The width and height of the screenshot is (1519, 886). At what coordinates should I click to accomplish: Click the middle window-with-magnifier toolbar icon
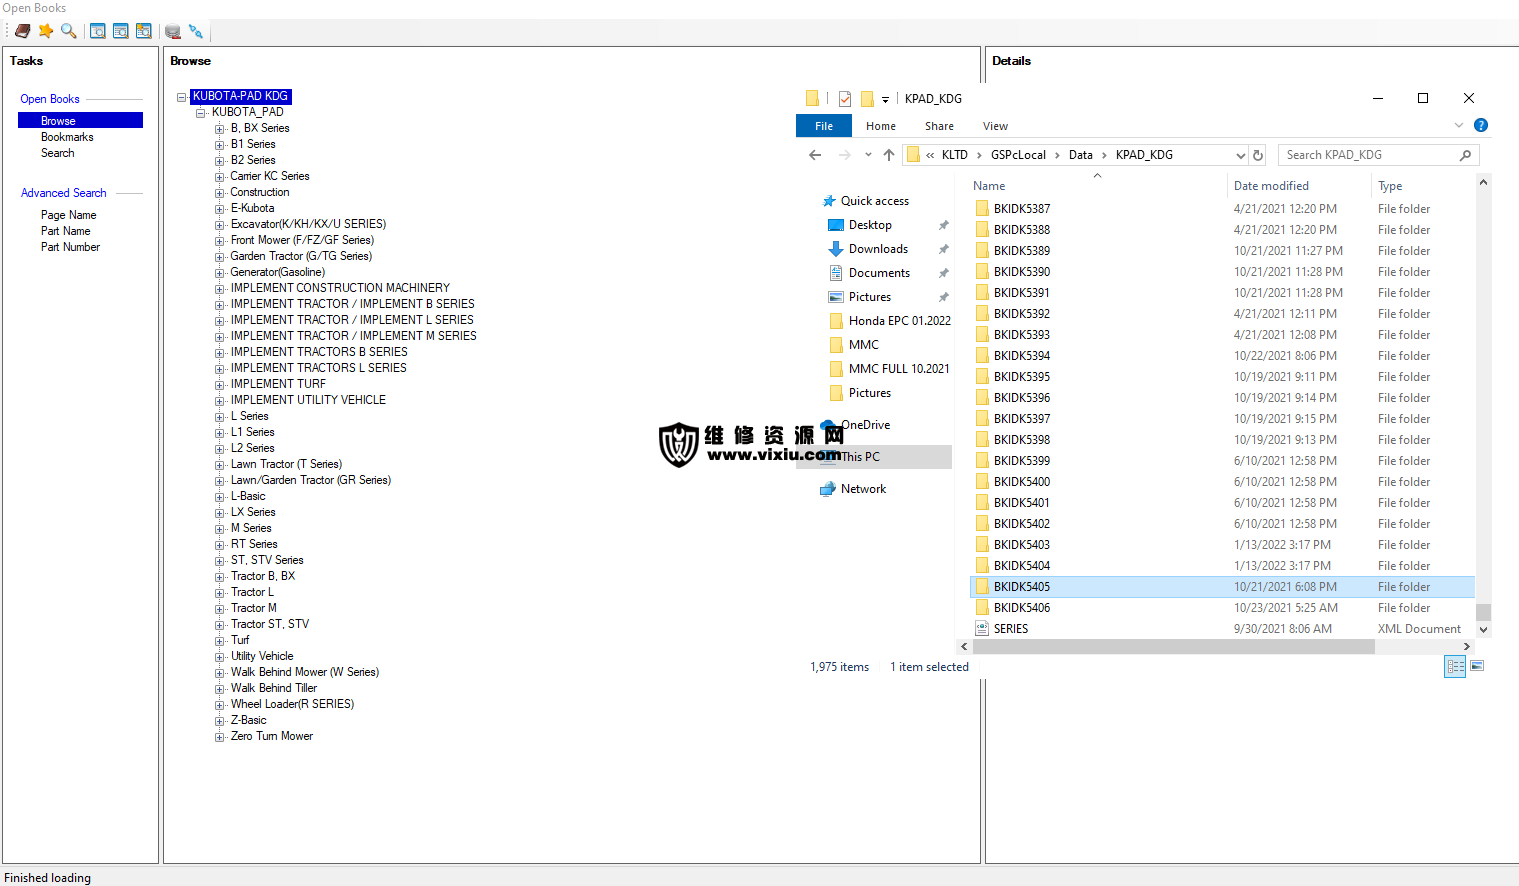point(121,31)
